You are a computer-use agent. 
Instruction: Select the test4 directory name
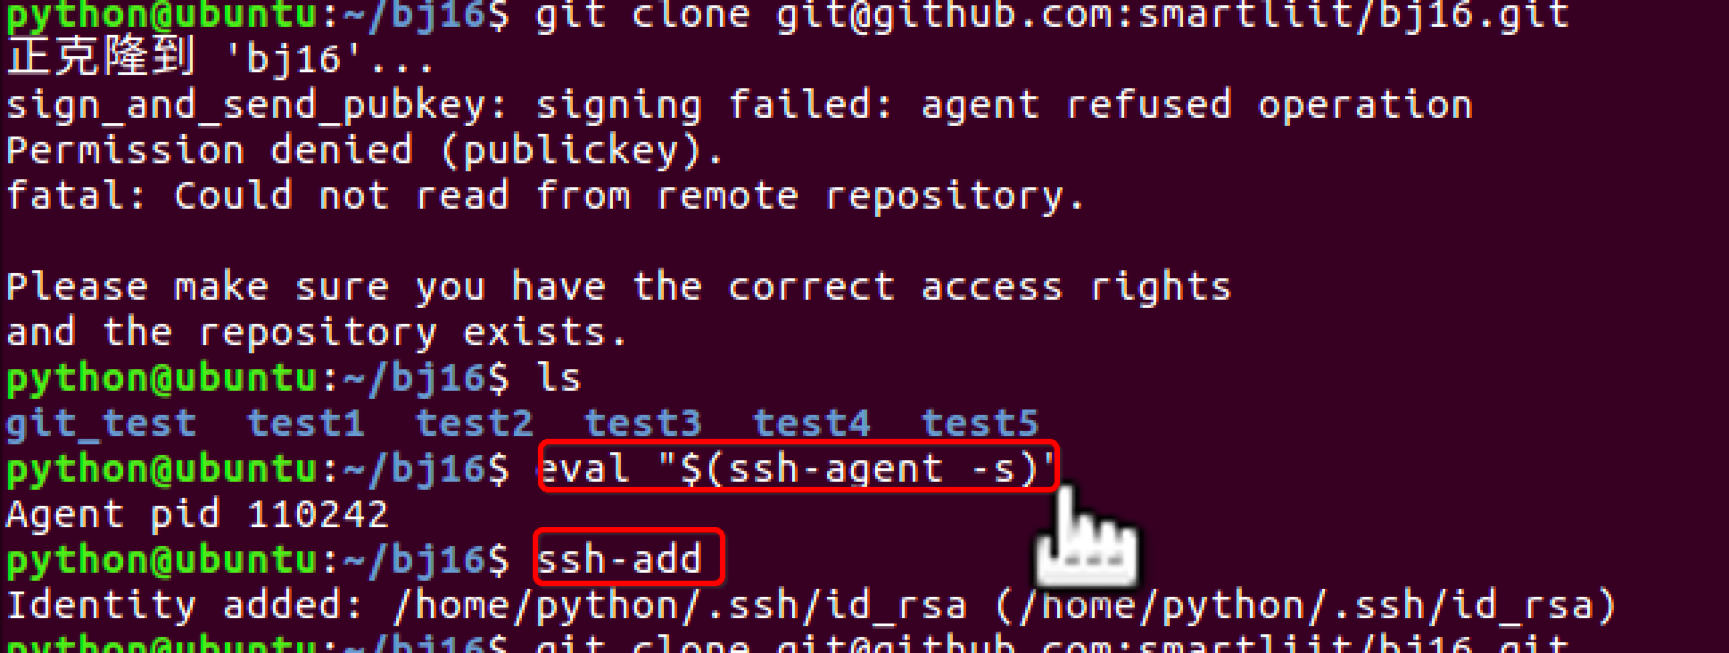pyautogui.click(x=812, y=423)
